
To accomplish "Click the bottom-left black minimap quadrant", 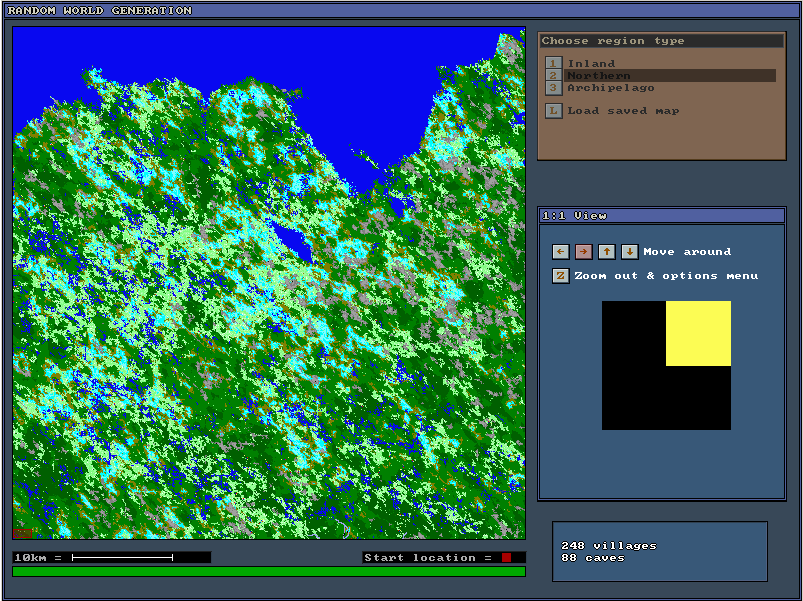I will coord(634,398).
